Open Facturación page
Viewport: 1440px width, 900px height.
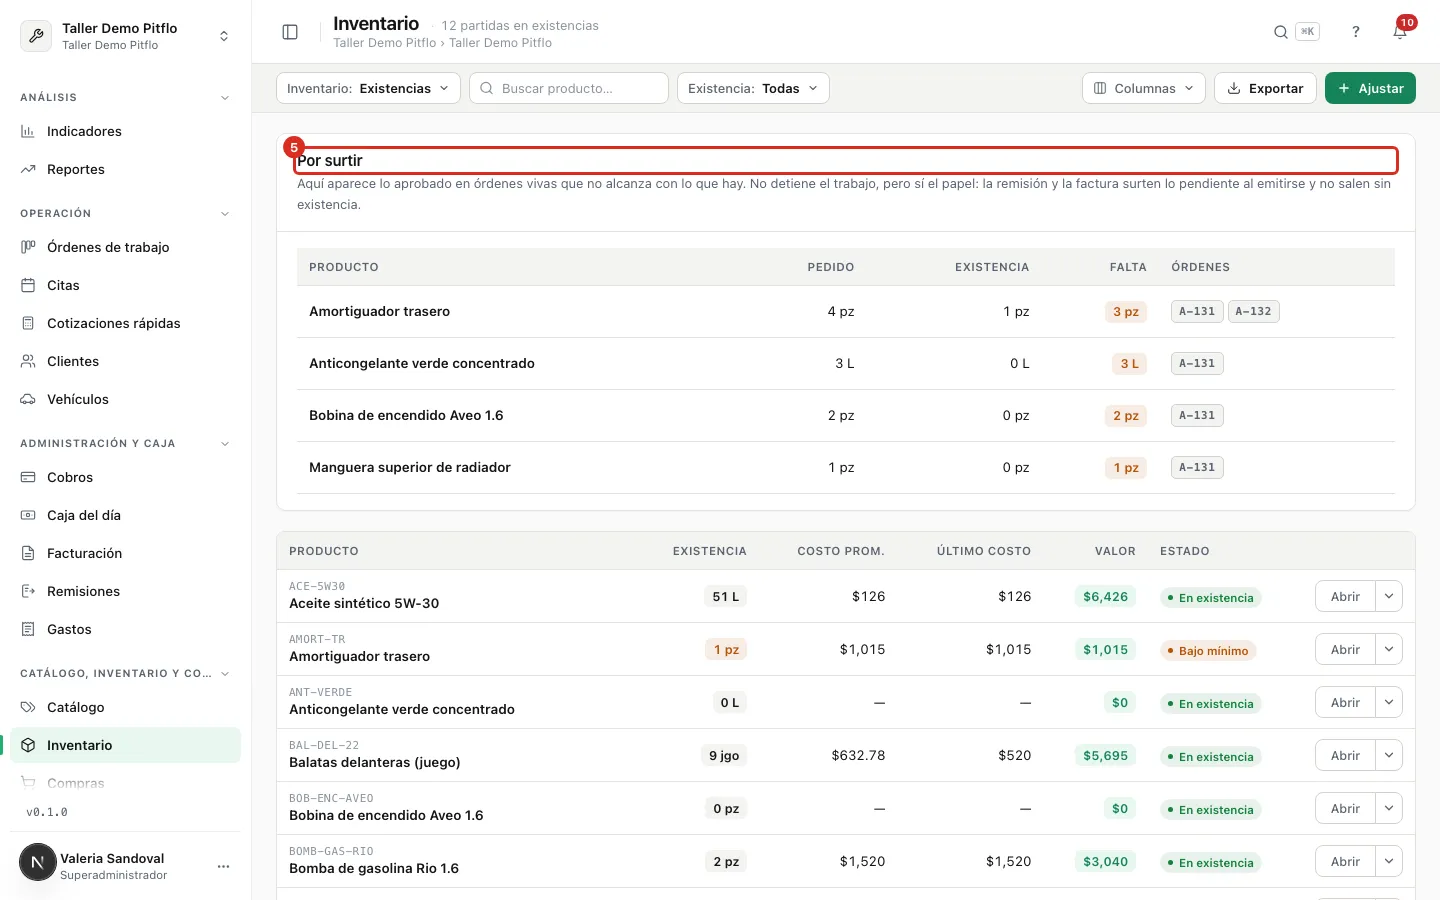pyautogui.click(x=125, y=553)
